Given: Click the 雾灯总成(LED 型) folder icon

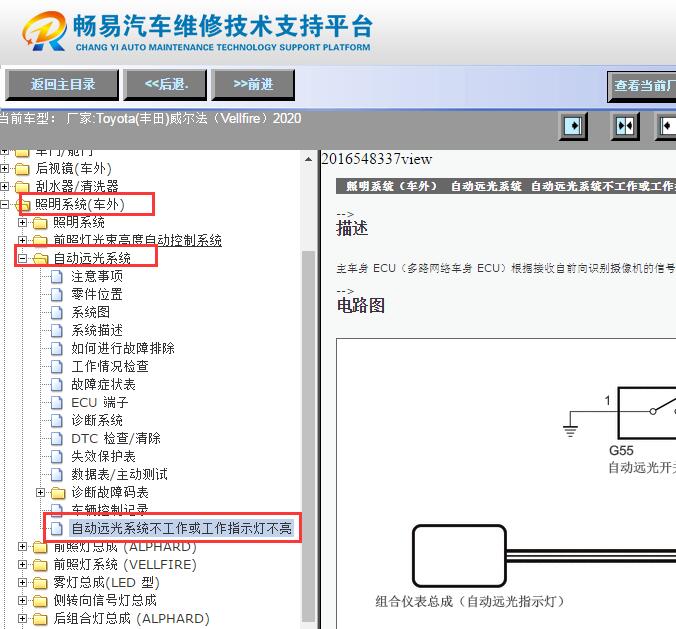Looking at the screenshot, I should tap(40, 583).
